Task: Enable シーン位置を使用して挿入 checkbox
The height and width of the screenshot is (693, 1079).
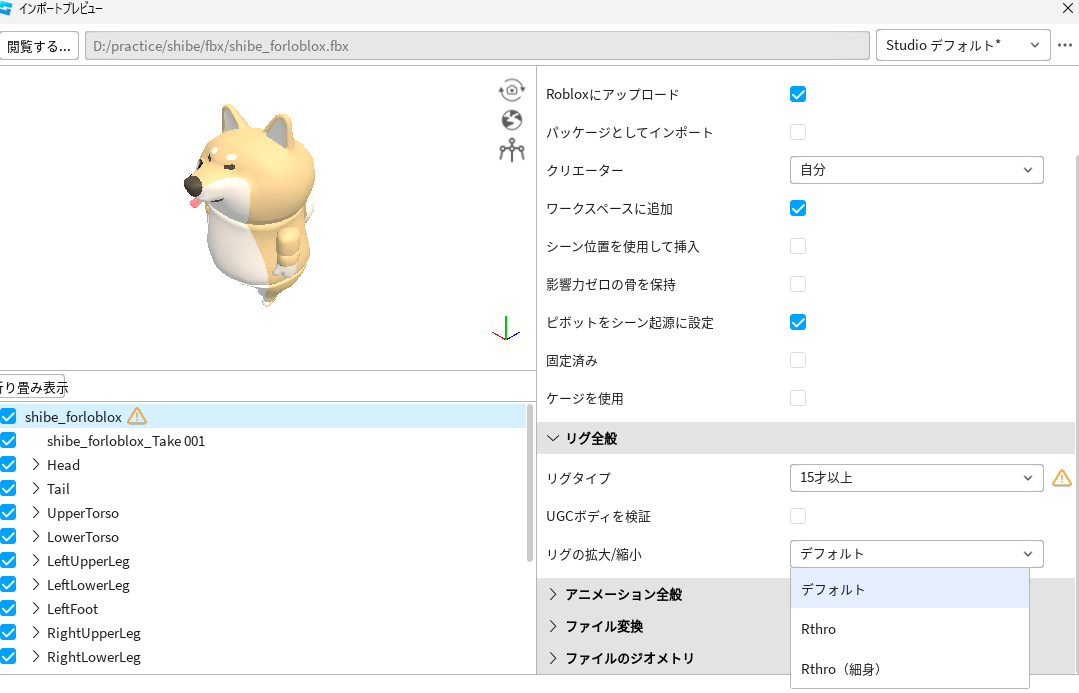Action: pos(798,246)
